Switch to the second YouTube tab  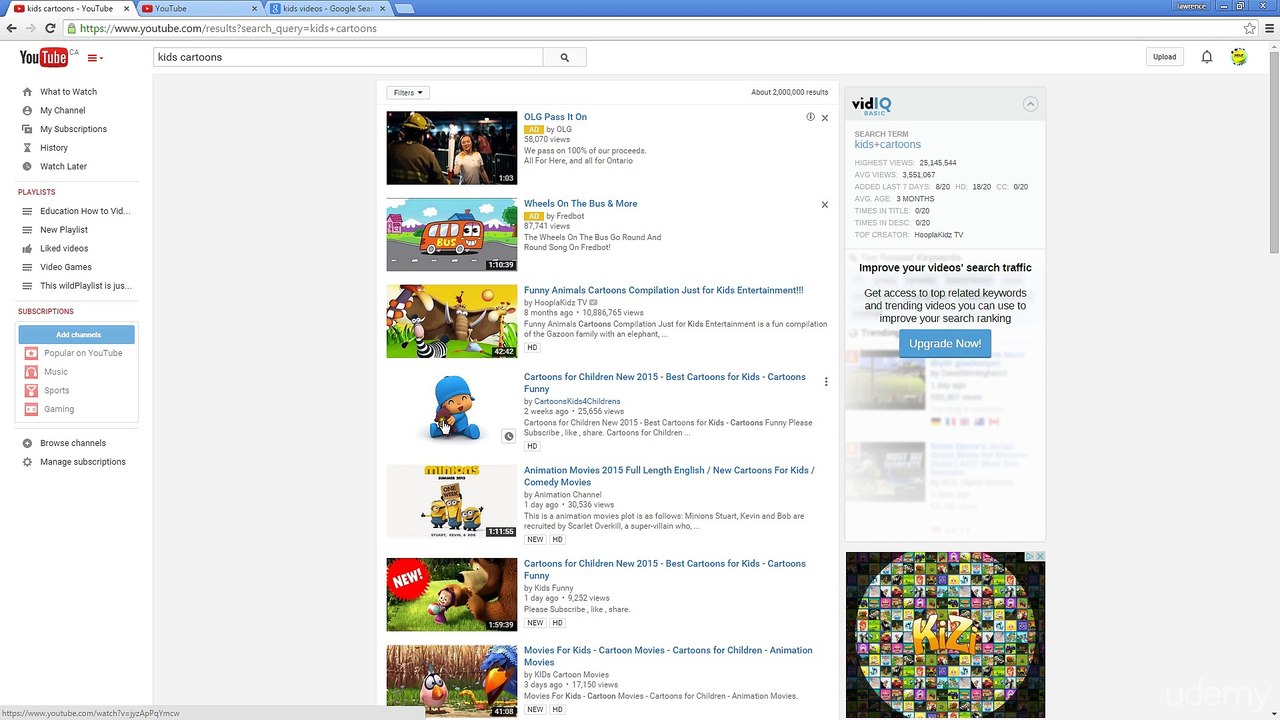pos(197,8)
